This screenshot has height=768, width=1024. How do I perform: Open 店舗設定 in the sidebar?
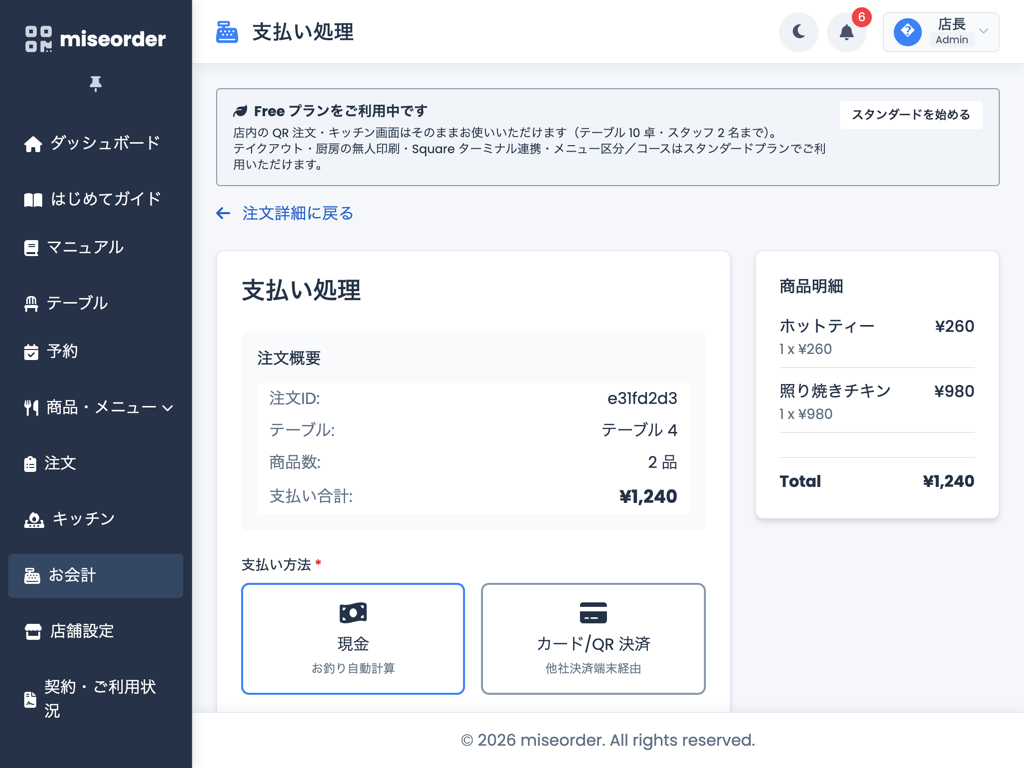(x=95, y=631)
